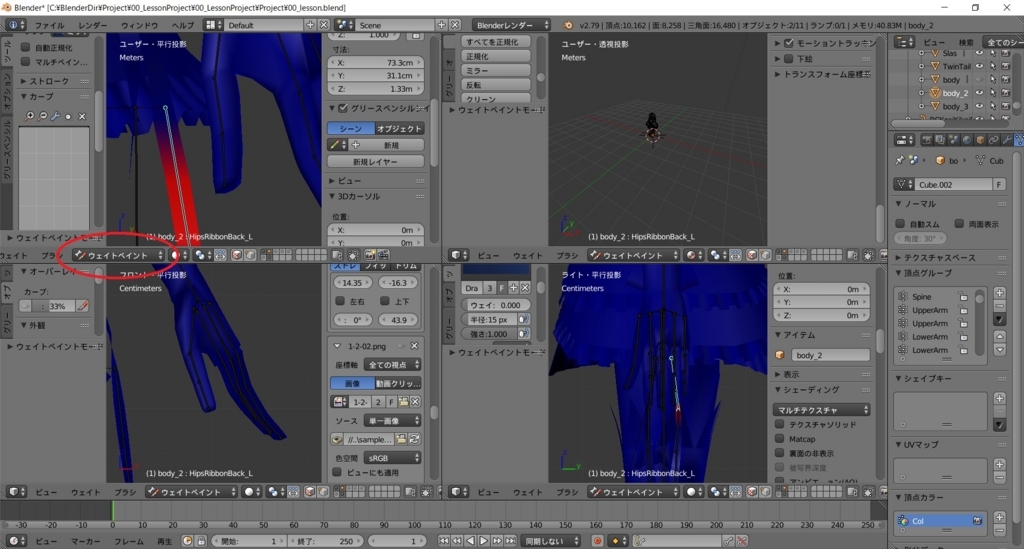Click the red record auto-keyframe button

pos(597,541)
